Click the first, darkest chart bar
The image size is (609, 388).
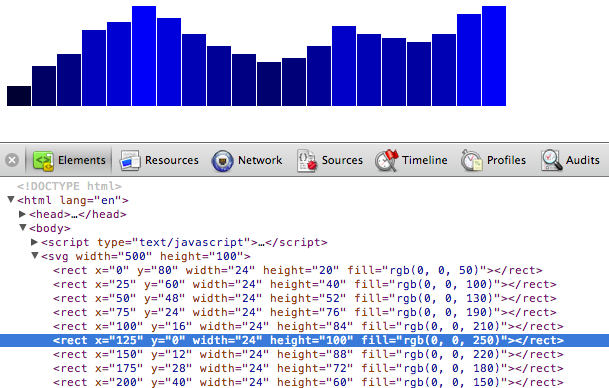(x=19, y=96)
